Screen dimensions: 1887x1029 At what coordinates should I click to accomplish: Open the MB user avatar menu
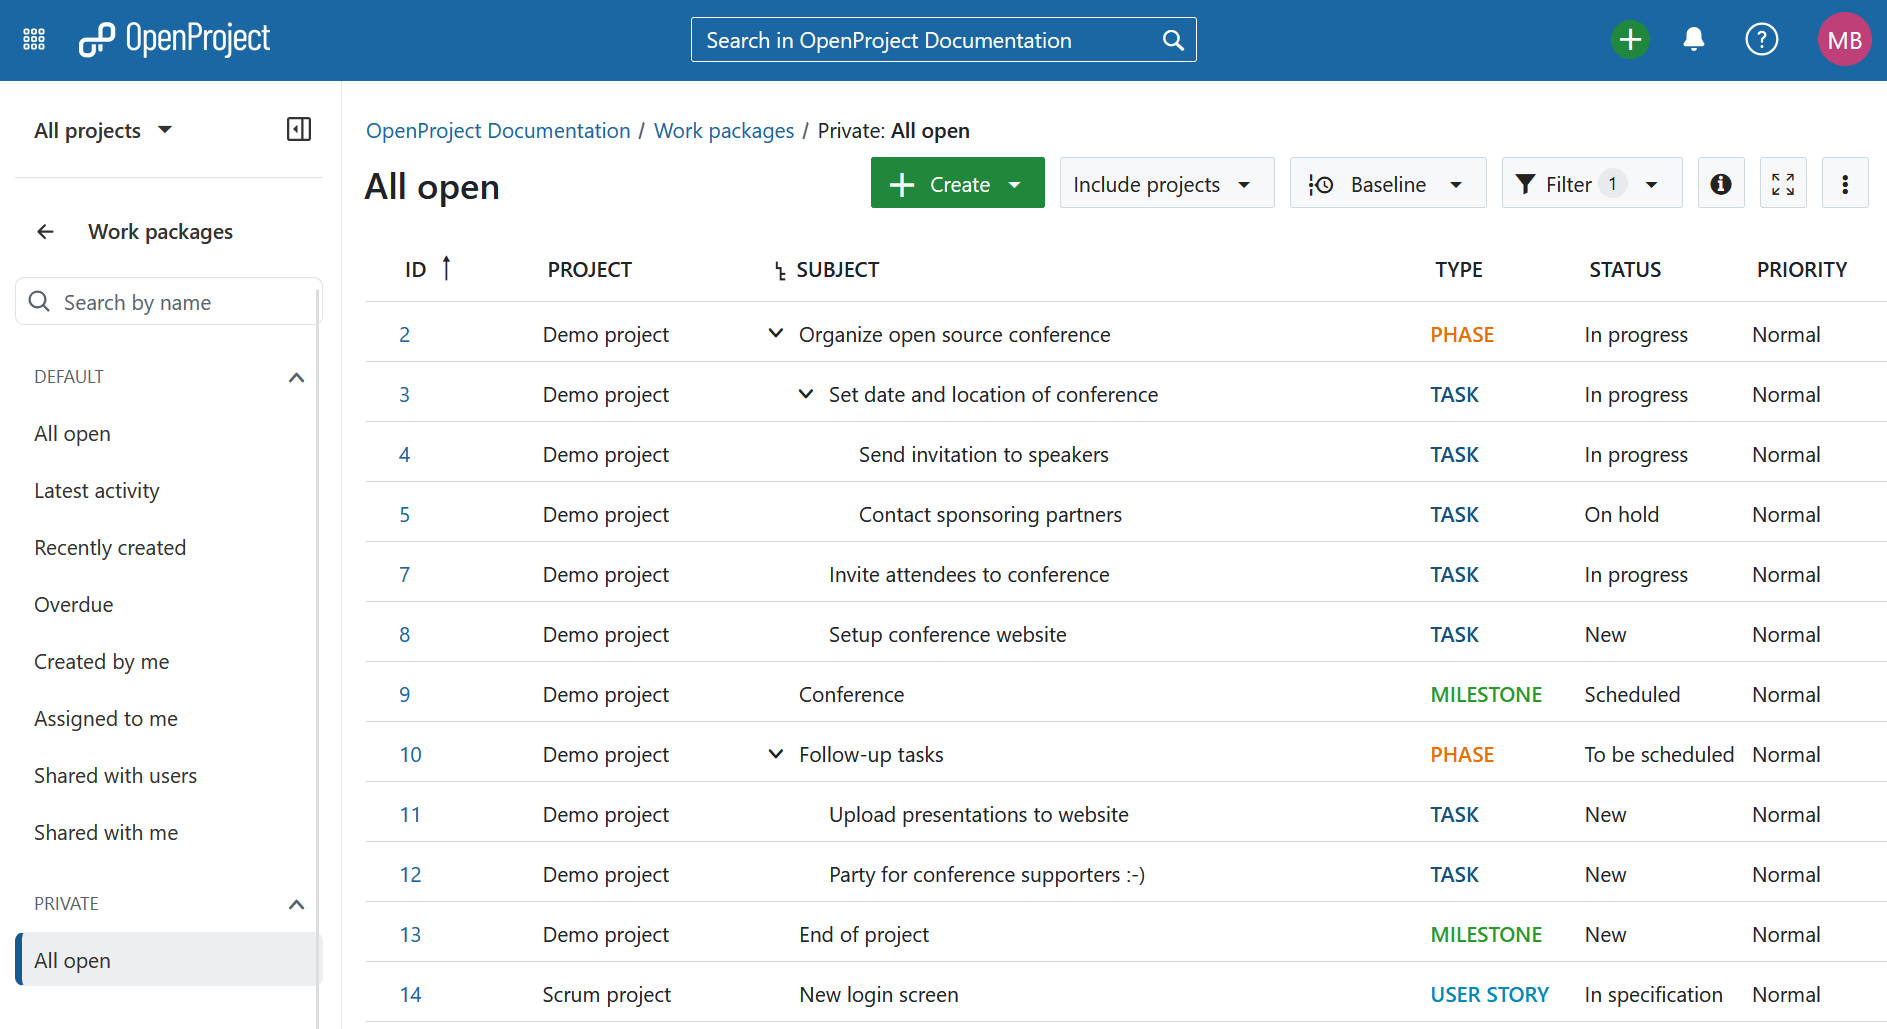click(1844, 40)
